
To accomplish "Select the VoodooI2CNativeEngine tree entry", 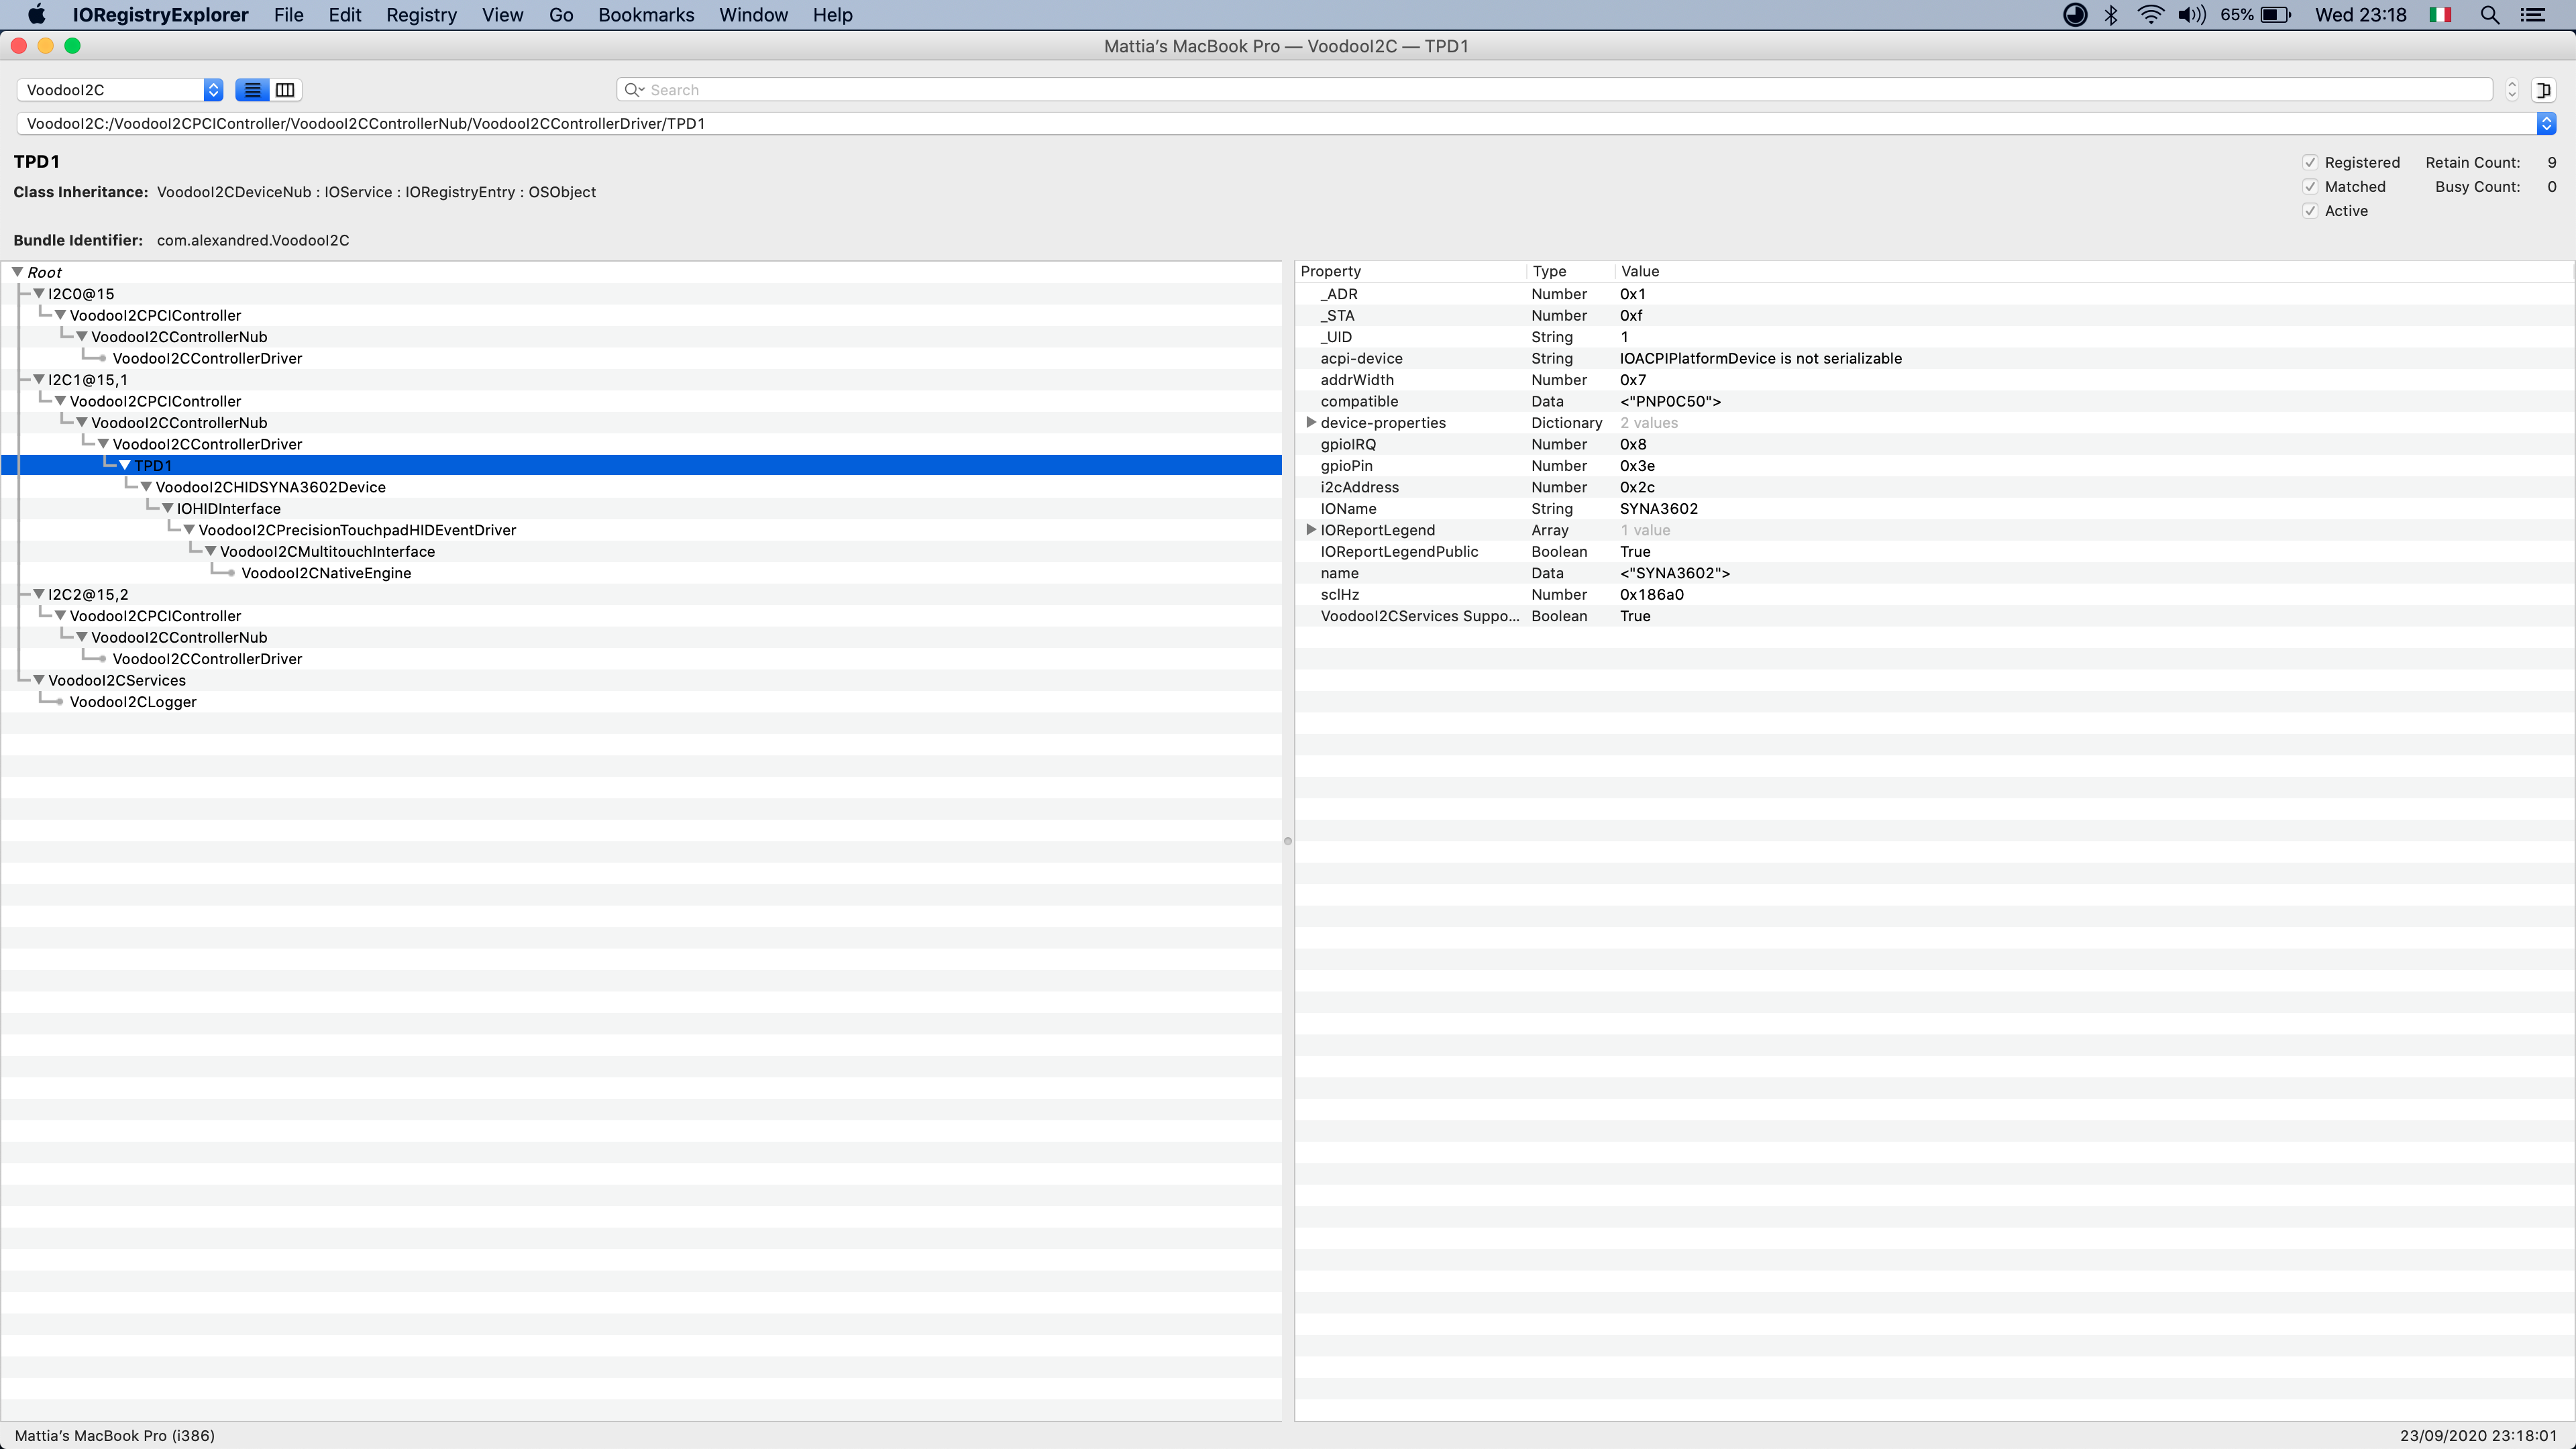I will click(326, 573).
